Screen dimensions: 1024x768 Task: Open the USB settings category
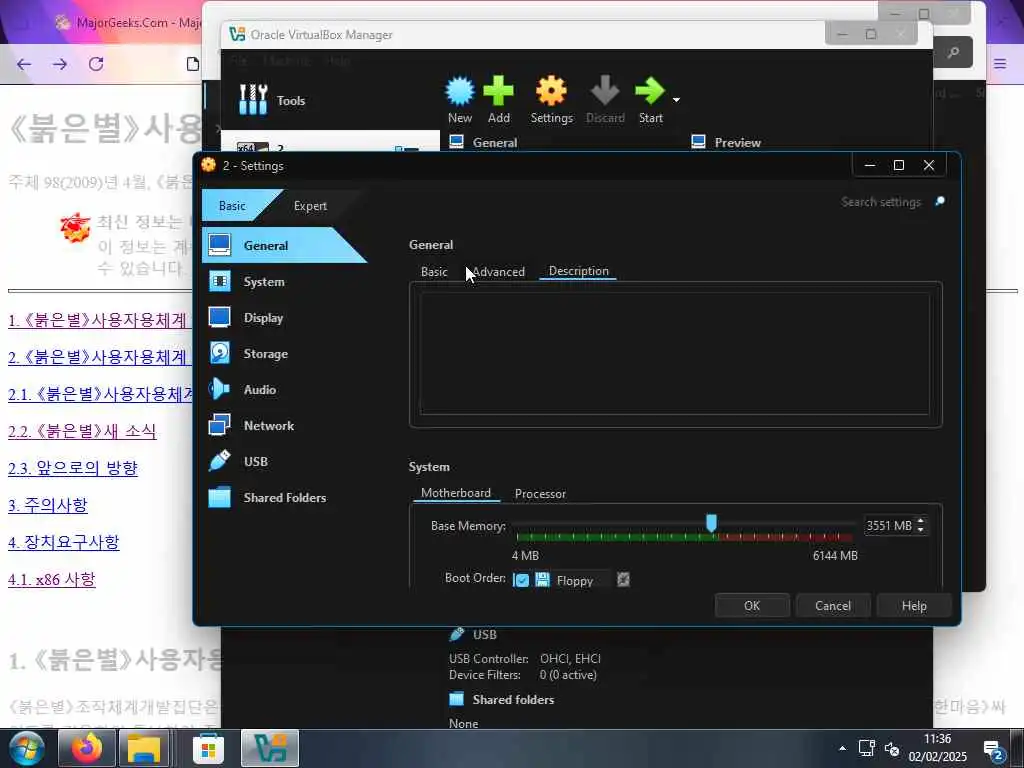coord(255,461)
